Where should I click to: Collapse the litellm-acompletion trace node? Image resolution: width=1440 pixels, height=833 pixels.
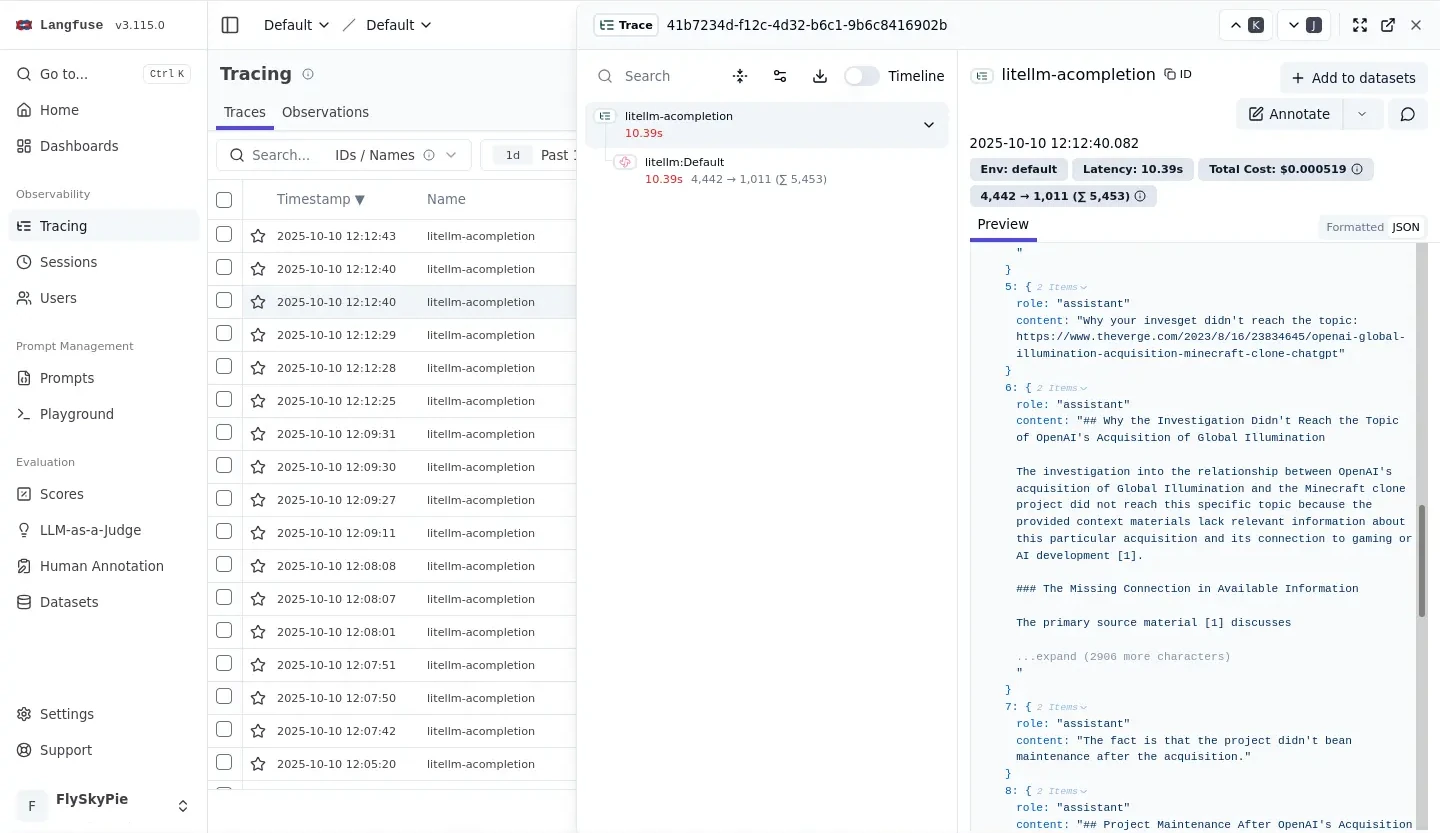928,125
